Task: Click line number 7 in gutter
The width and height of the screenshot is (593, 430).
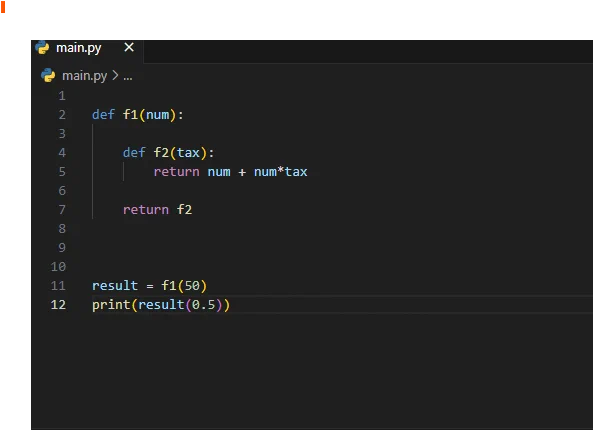Action: click(62, 210)
